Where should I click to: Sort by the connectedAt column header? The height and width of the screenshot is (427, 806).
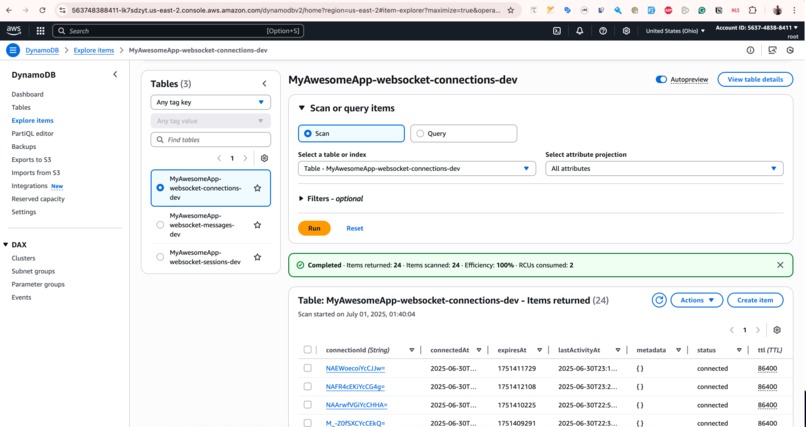click(450, 350)
